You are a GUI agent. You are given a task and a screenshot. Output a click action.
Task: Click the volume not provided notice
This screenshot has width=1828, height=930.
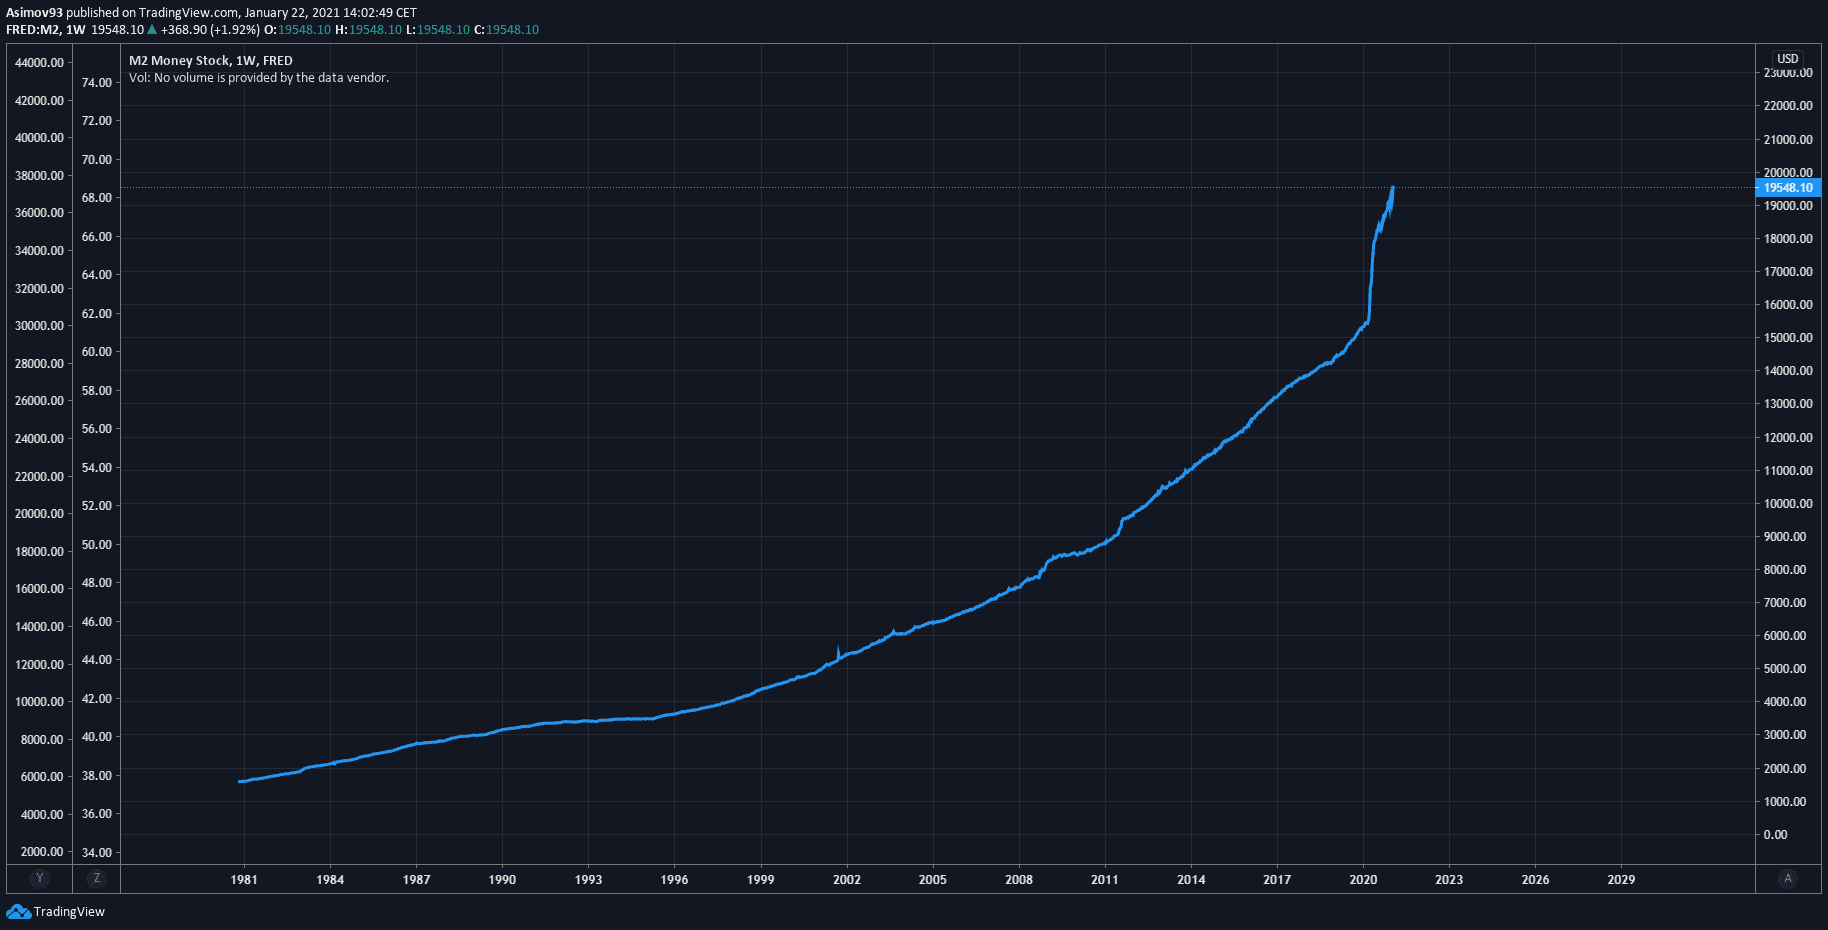pyautogui.click(x=258, y=78)
